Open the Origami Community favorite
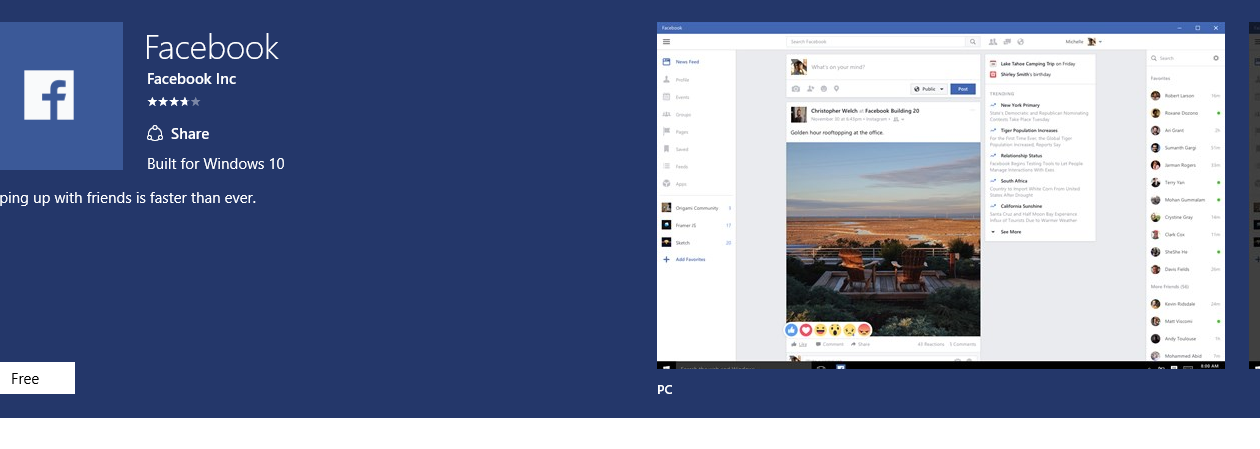 click(697, 208)
